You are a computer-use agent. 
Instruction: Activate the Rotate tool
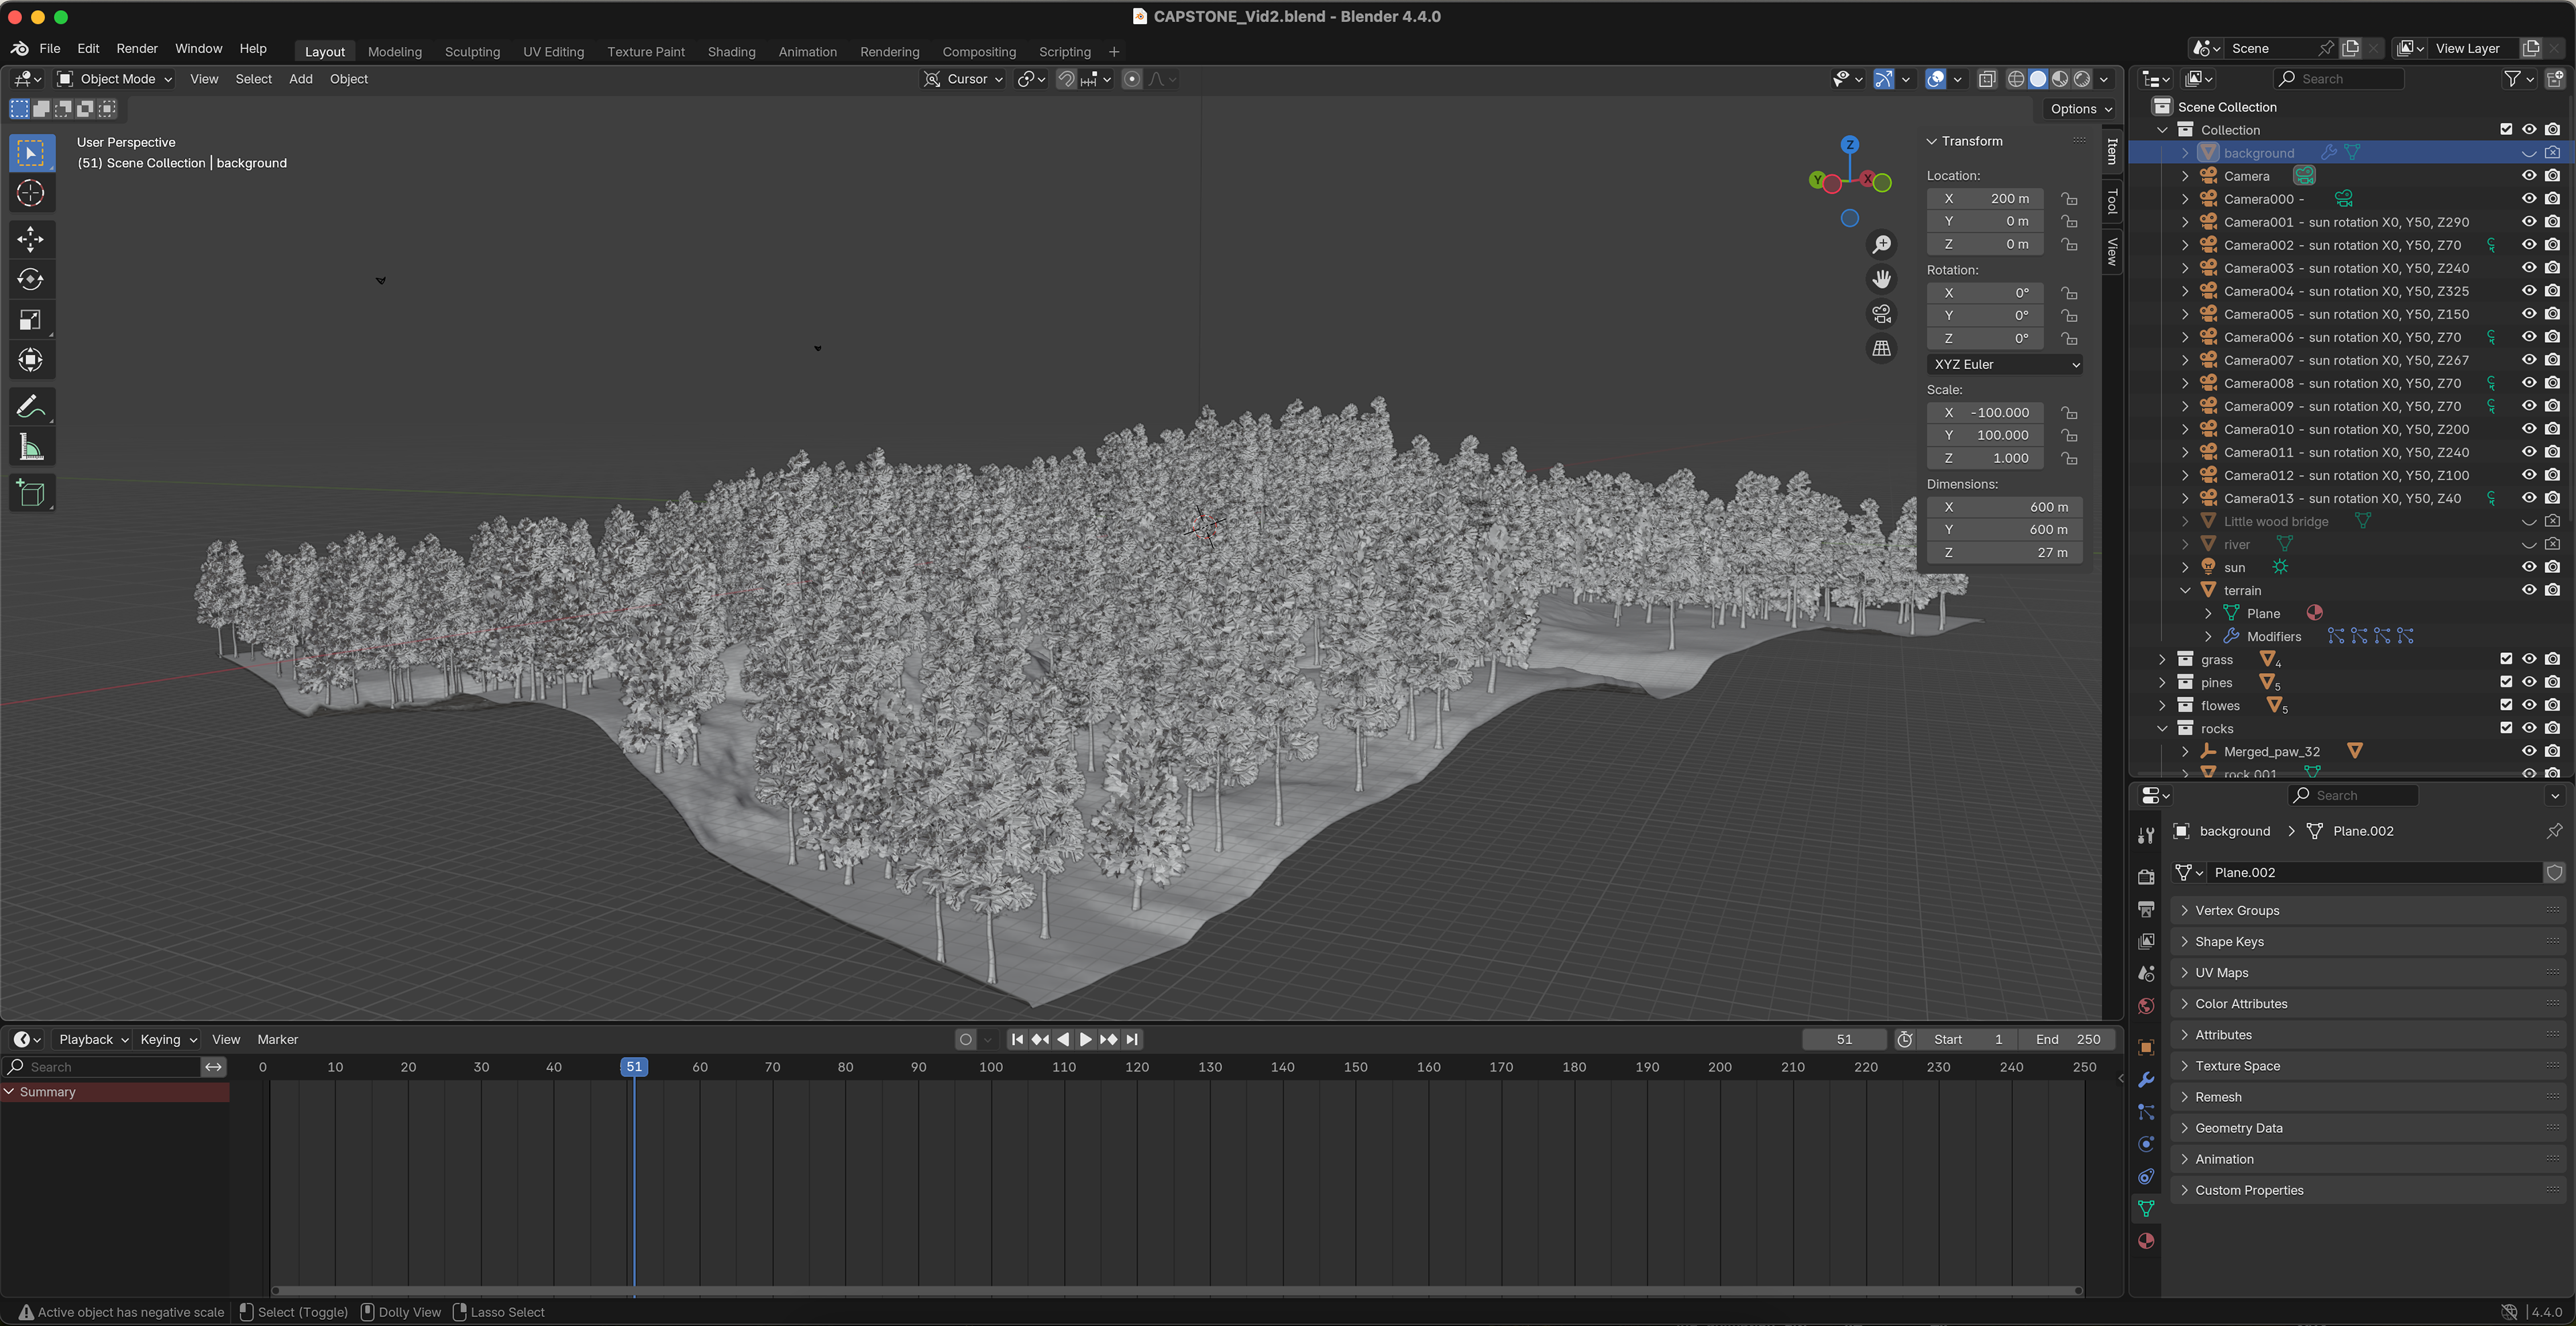[x=30, y=279]
